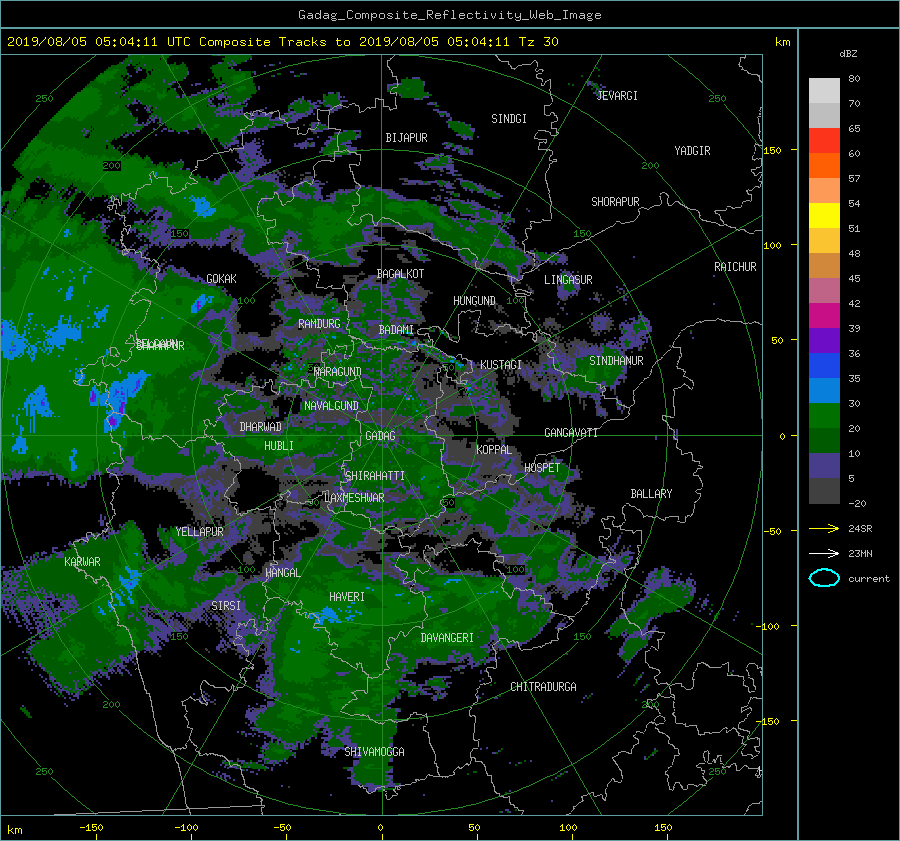Click the JEVARGI label on the map
The image size is (900, 841).
(617, 96)
